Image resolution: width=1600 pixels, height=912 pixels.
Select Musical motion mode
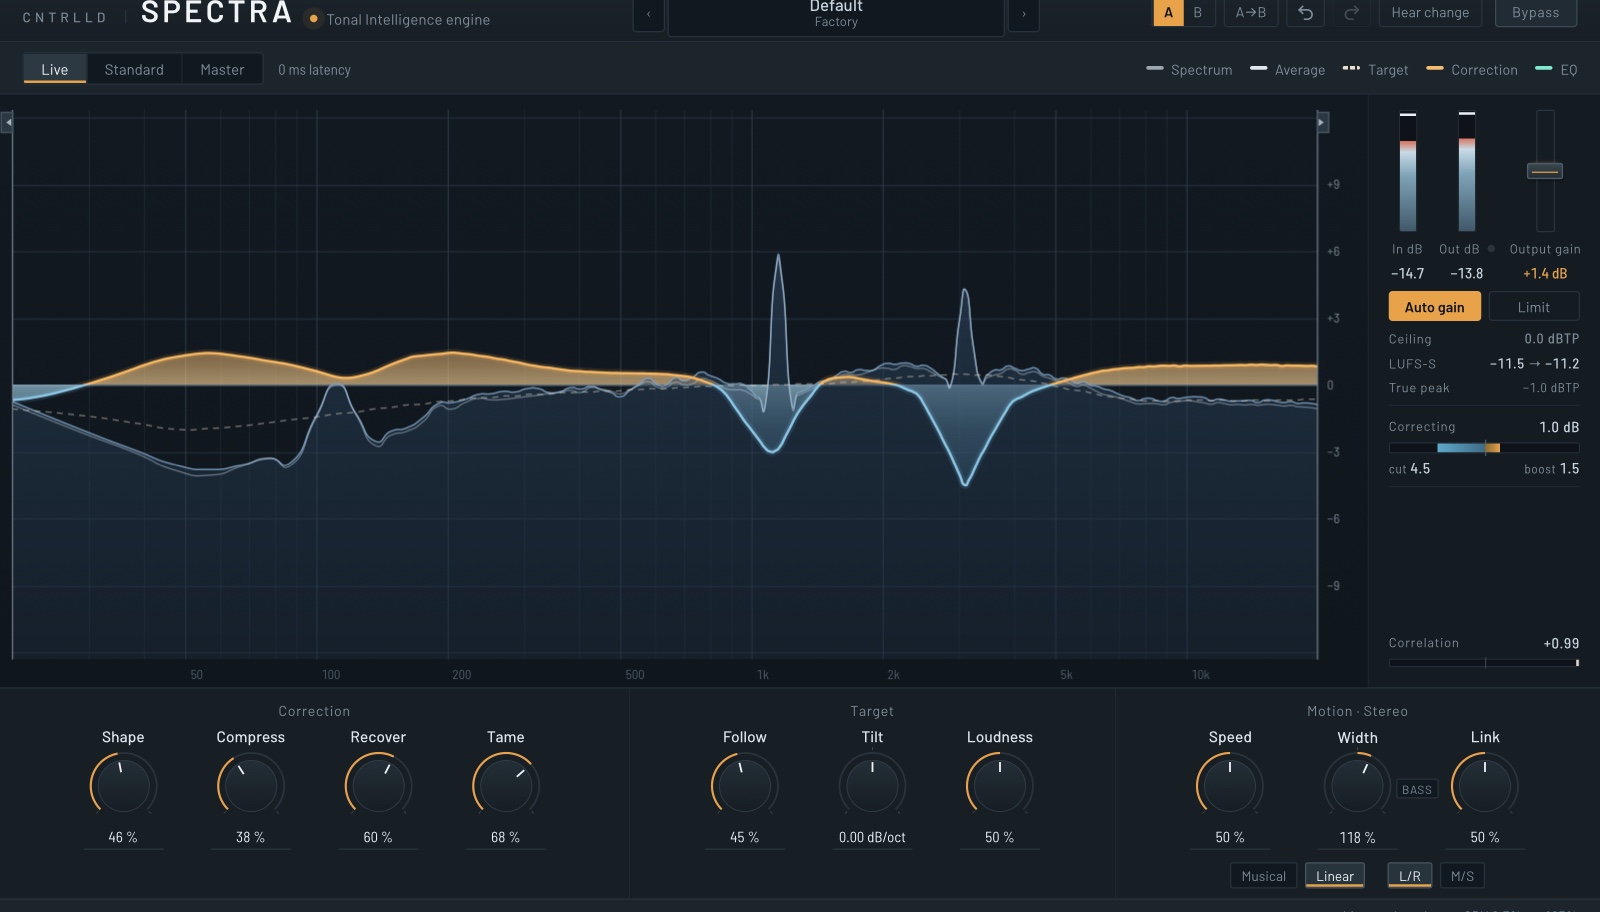click(x=1264, y=876)
